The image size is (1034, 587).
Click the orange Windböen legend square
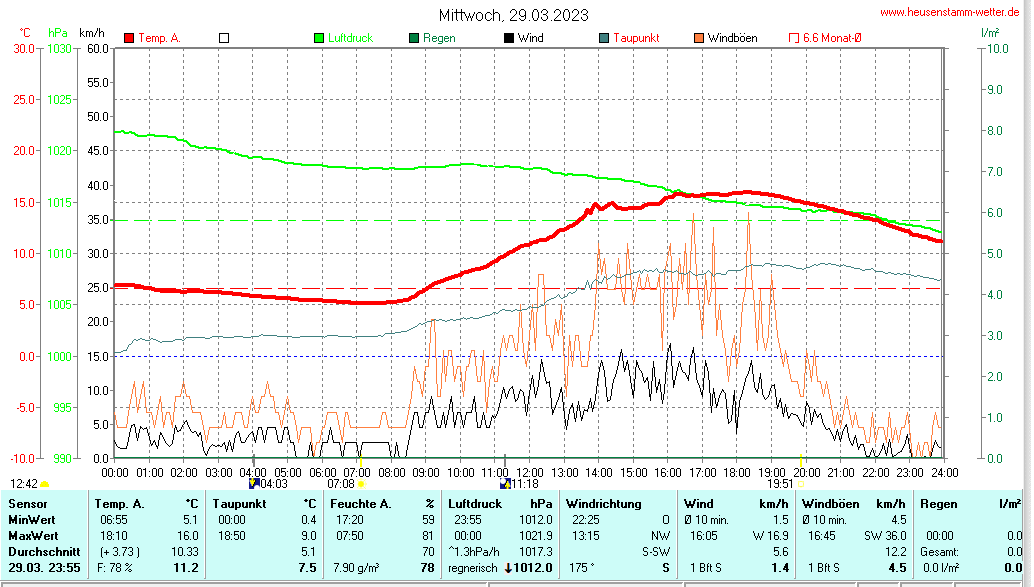tap(698, 38)
